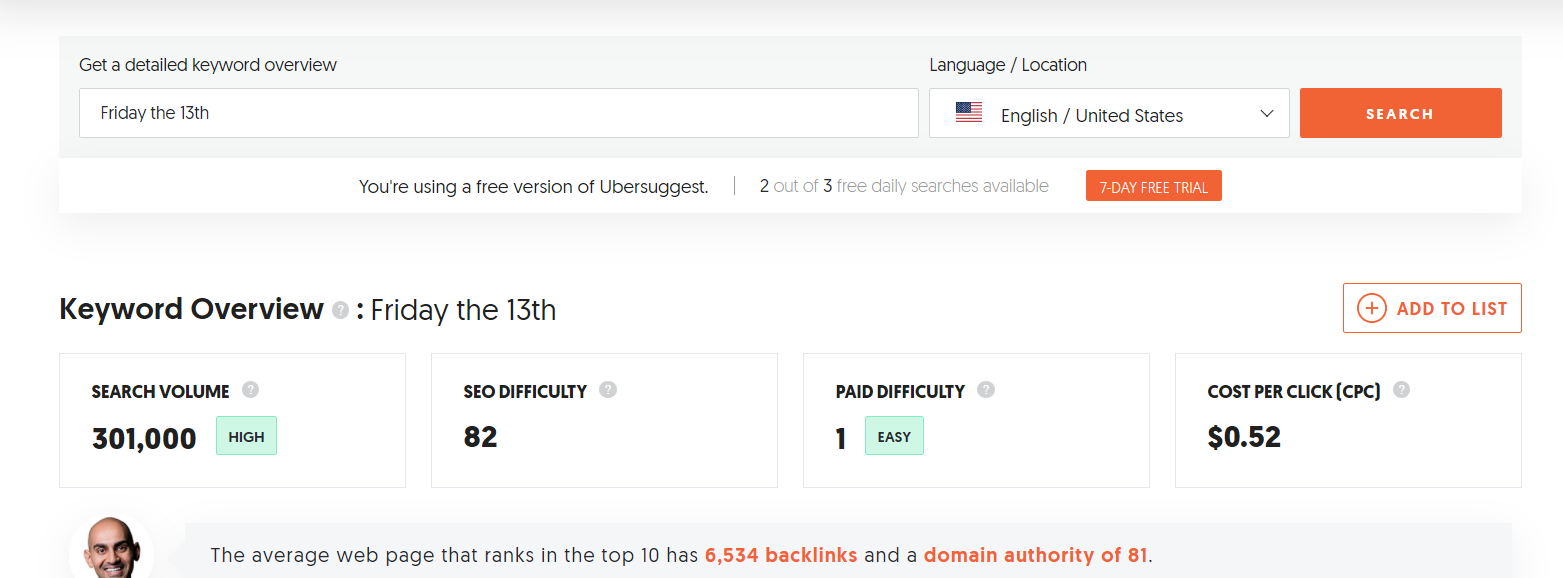Open the Cost Per Click help icon
This screenshot has height=578, width=1563.
pos(1401,390)
